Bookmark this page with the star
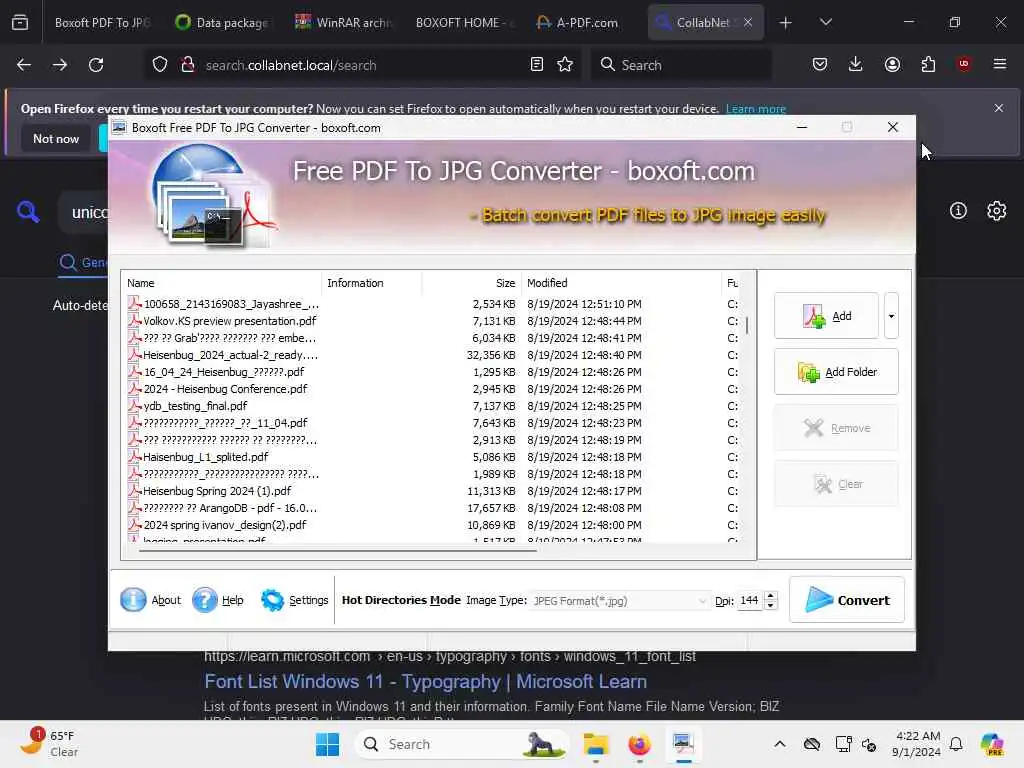The width and height of the screenshot is (1024, 768). click(x=565, y=64)
